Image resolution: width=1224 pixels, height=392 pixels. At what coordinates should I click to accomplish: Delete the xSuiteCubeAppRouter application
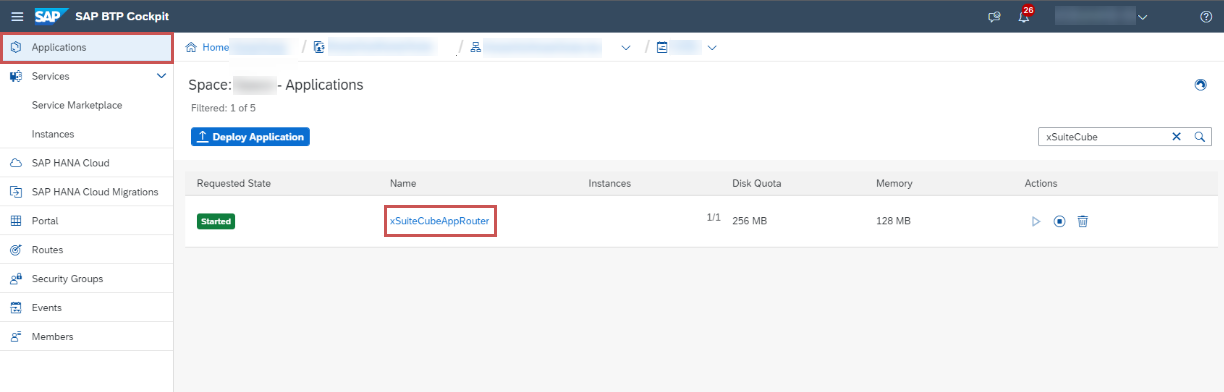pos(1082,221)
